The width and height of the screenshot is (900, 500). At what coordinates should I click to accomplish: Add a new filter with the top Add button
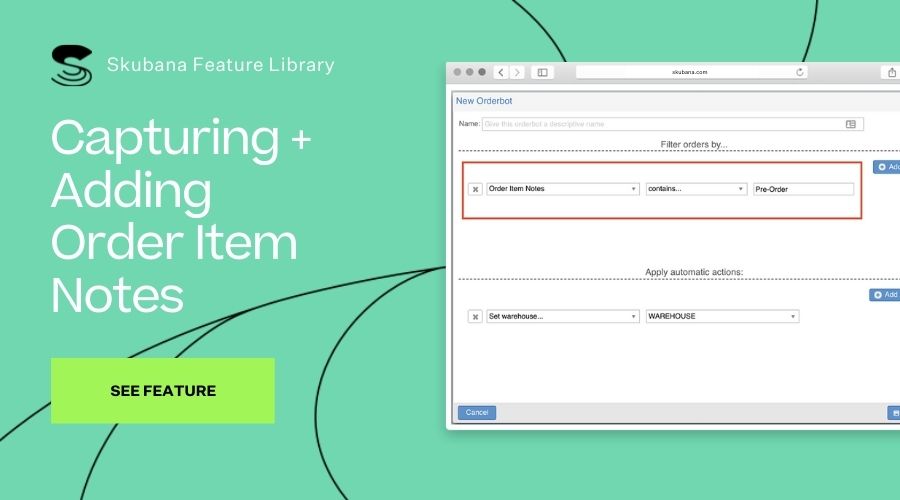[887, 167]
